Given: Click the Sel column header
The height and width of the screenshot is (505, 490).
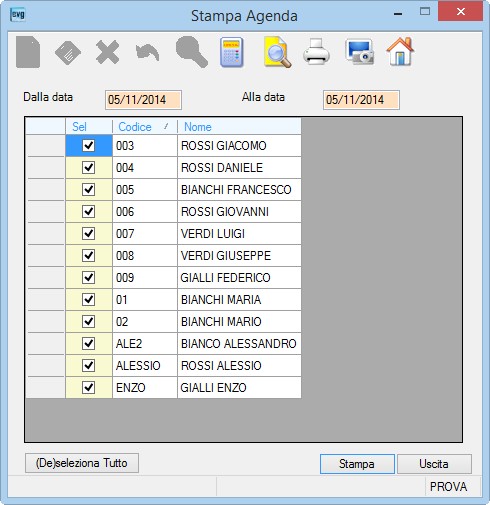Looking at the screenshot, I should (x=89, y=127).
